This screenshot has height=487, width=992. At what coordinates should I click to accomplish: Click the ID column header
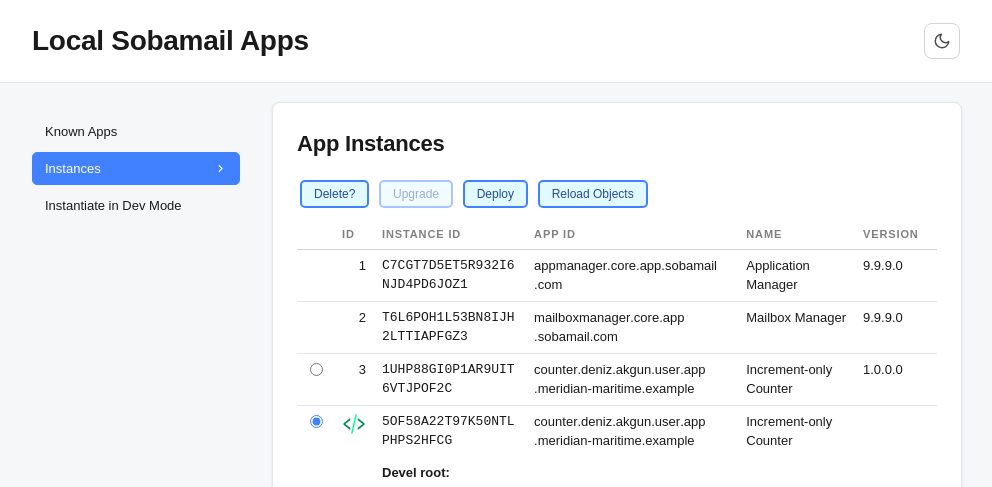pyautogui.click(x=348, y=234)
